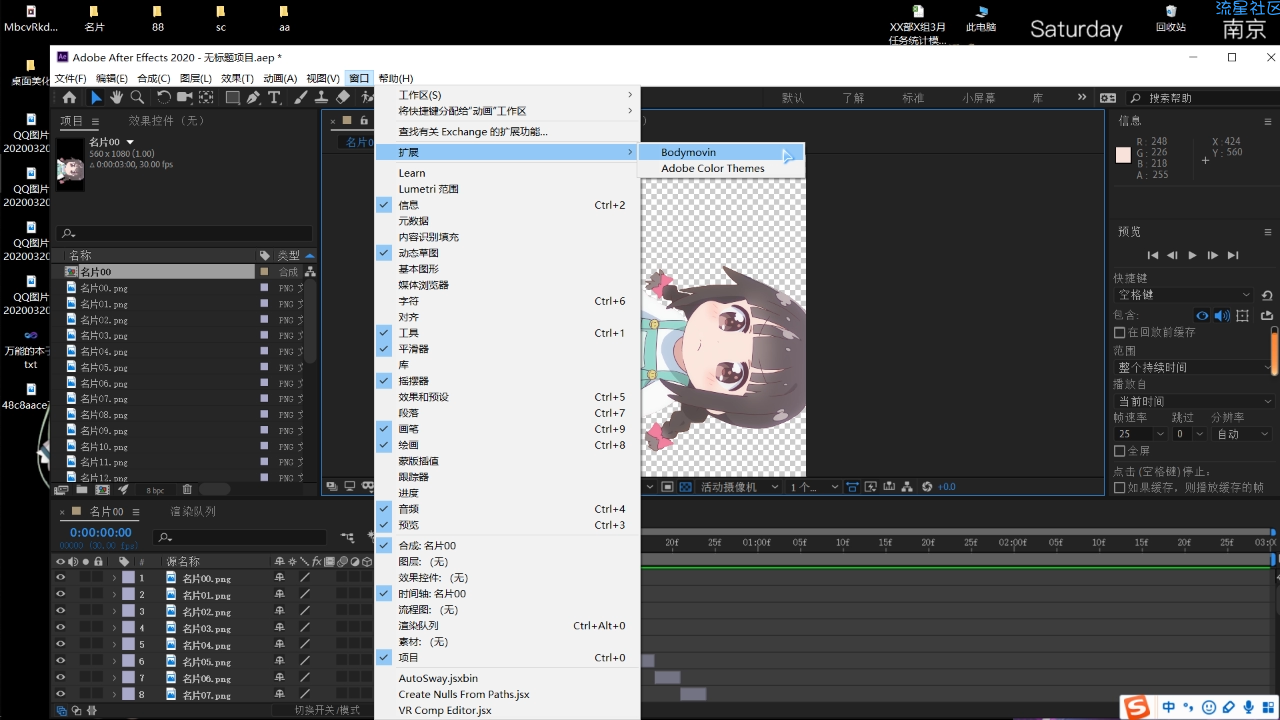Open 文件(F) menu in menu bar

coord(70,78)
